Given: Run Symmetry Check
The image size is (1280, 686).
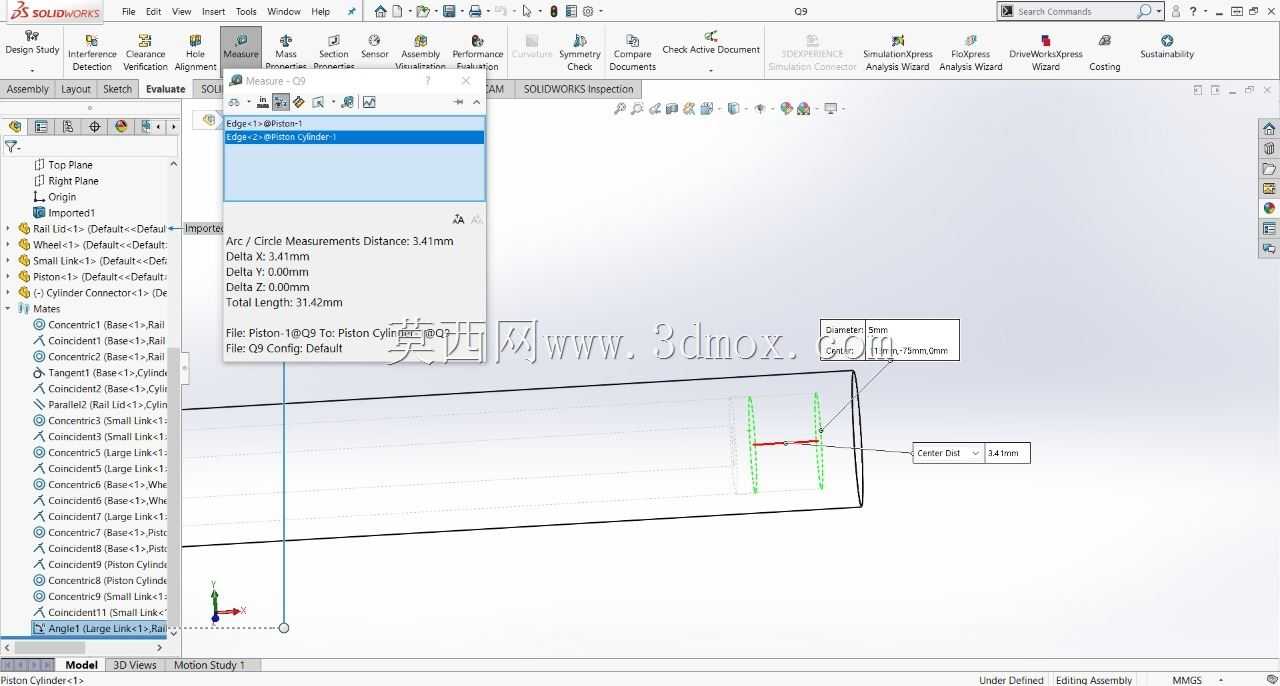Looking at the screenshot, I should point(580,53).
